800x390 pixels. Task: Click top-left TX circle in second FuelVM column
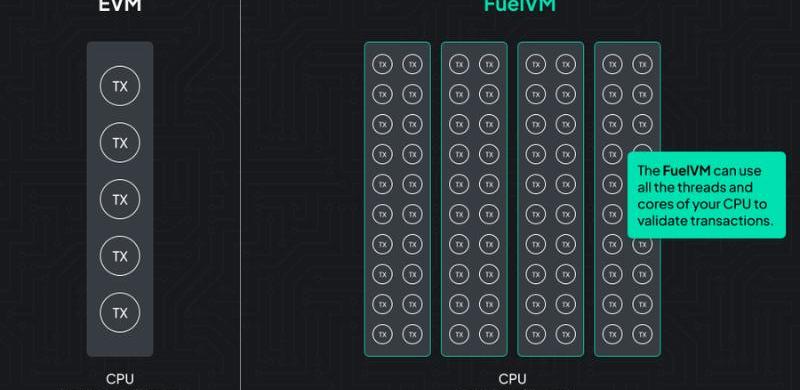pyautogui.click(x=459, y=64)
